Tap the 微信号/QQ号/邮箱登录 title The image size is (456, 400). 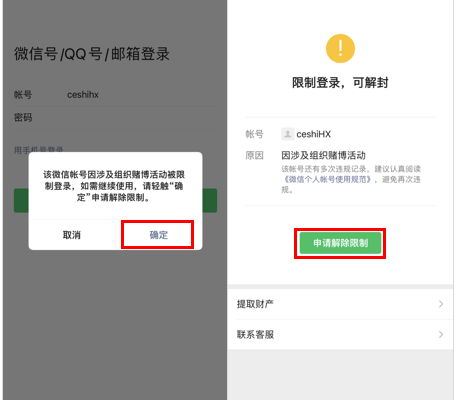pos(92,54)
